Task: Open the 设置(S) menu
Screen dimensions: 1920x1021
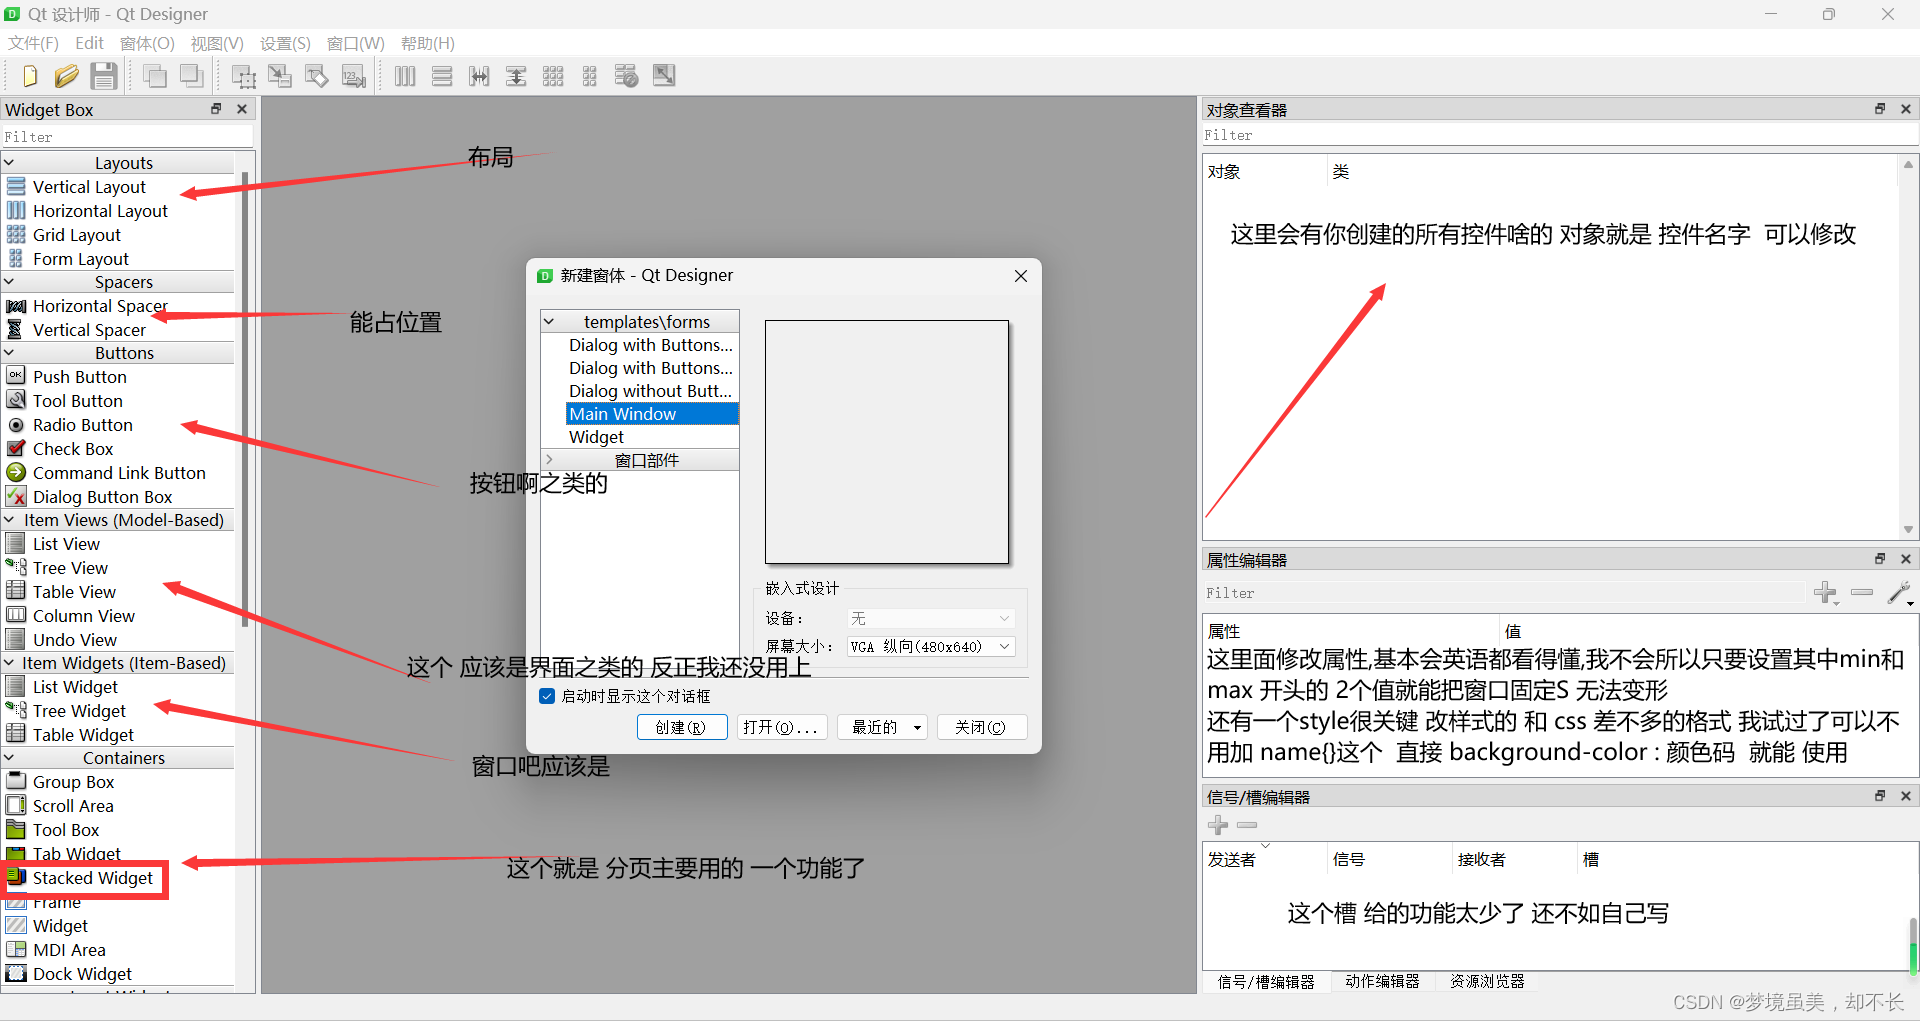Action: (x=284, y=43)
